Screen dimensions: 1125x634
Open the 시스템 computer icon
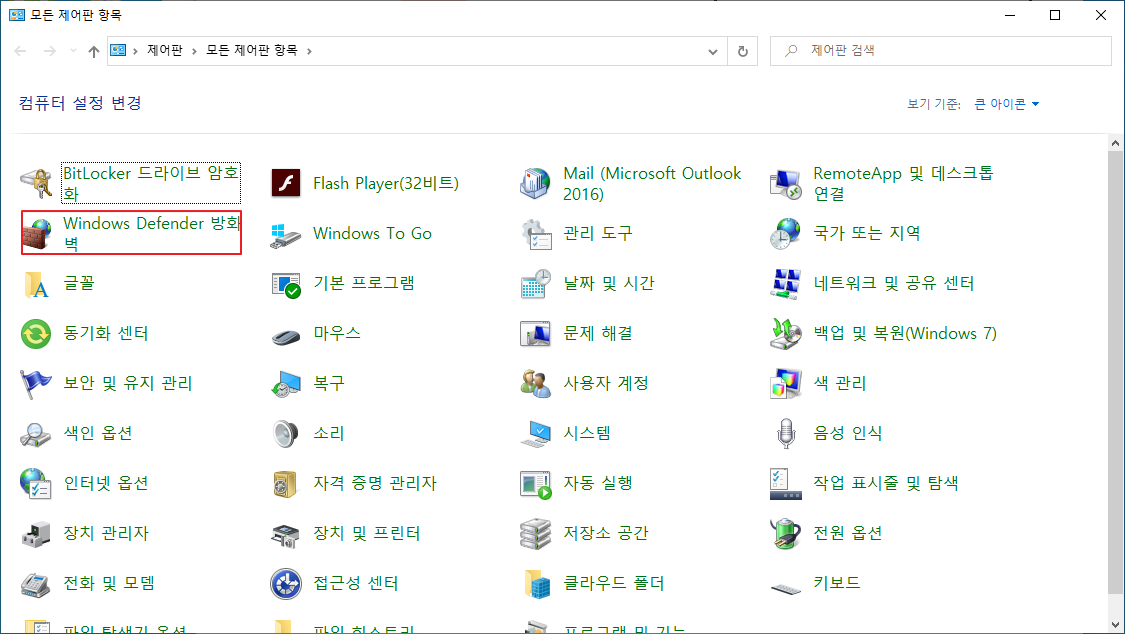point(535,434)
